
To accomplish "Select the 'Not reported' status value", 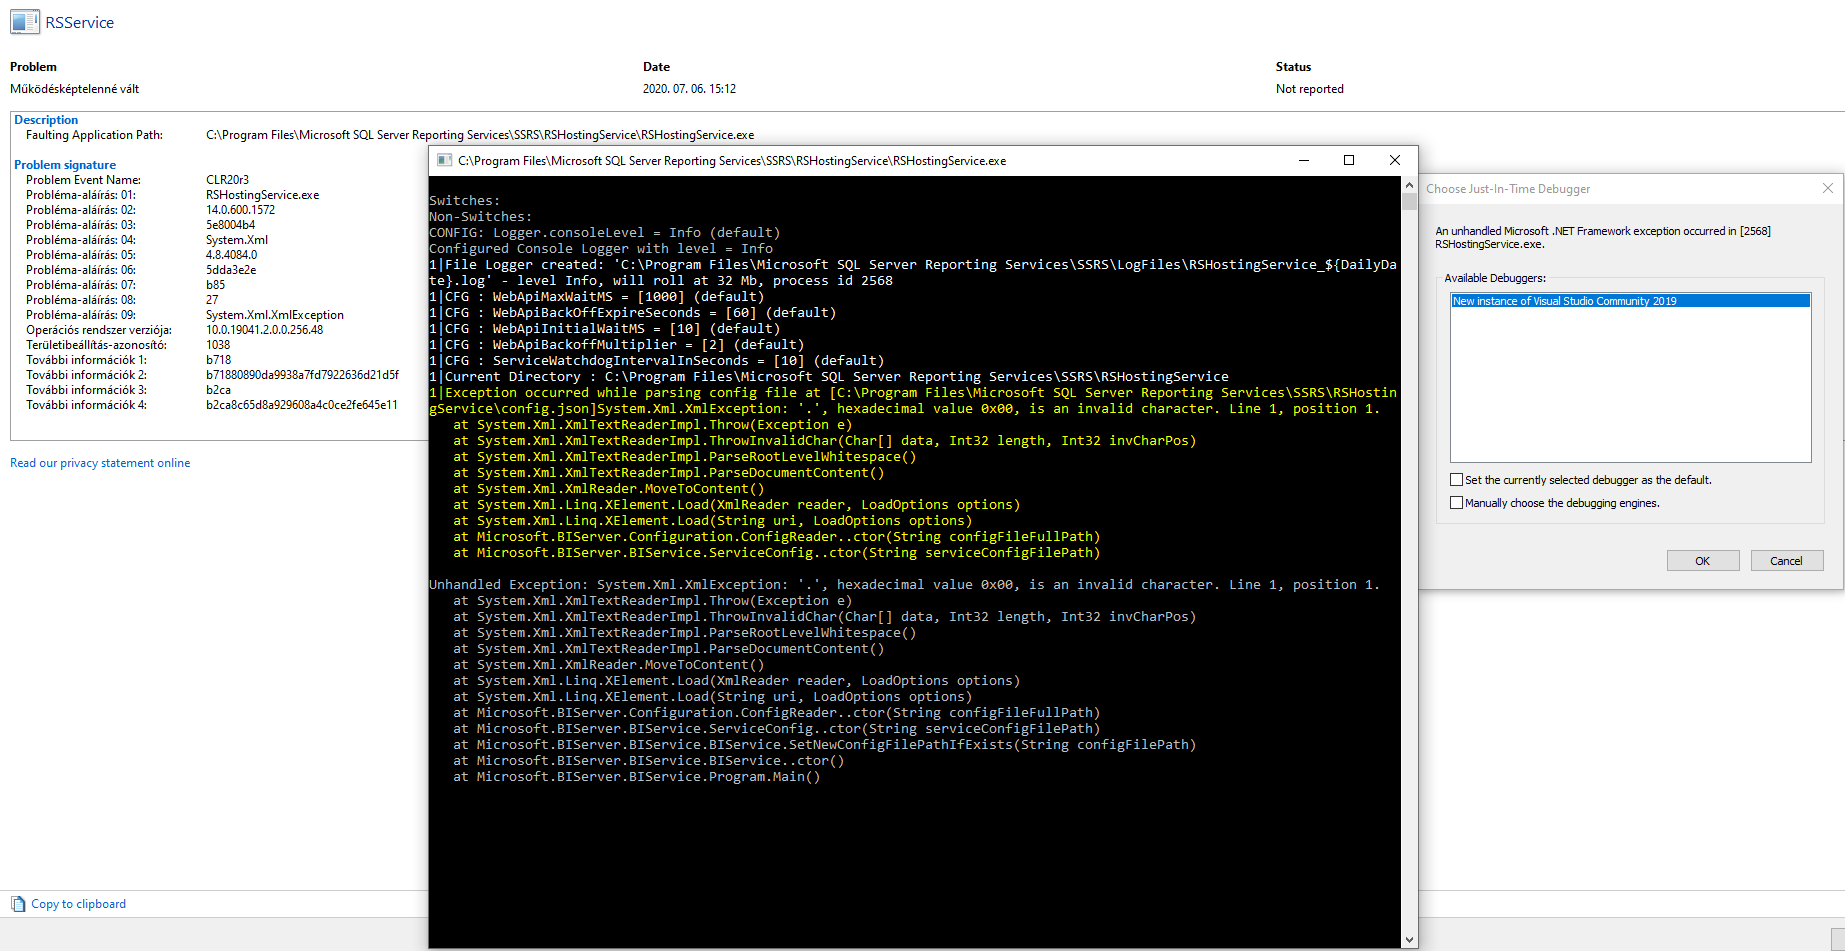I will (1310, 89).
